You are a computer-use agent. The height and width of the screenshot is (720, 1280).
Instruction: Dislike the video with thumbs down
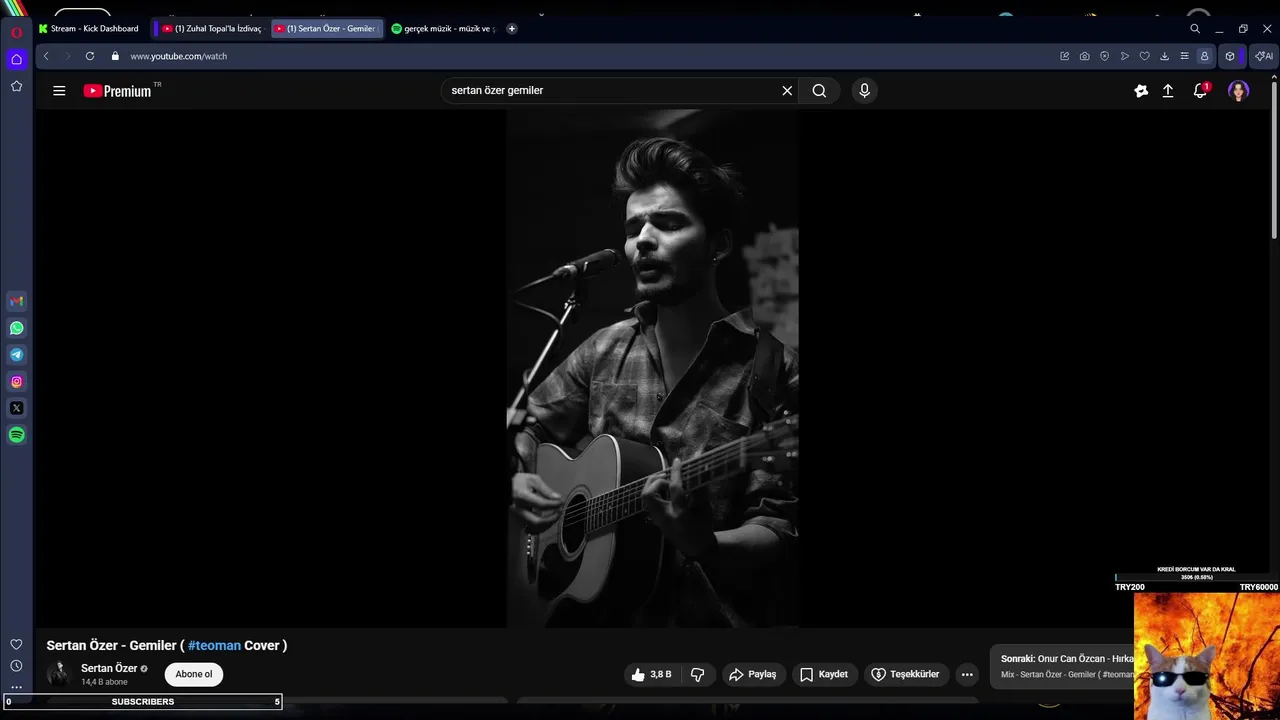click(698, 675)
